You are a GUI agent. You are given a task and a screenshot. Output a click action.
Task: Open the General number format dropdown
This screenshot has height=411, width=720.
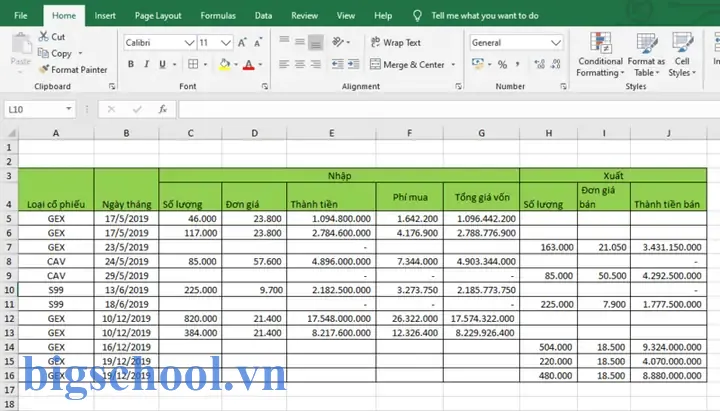[556, 43]
